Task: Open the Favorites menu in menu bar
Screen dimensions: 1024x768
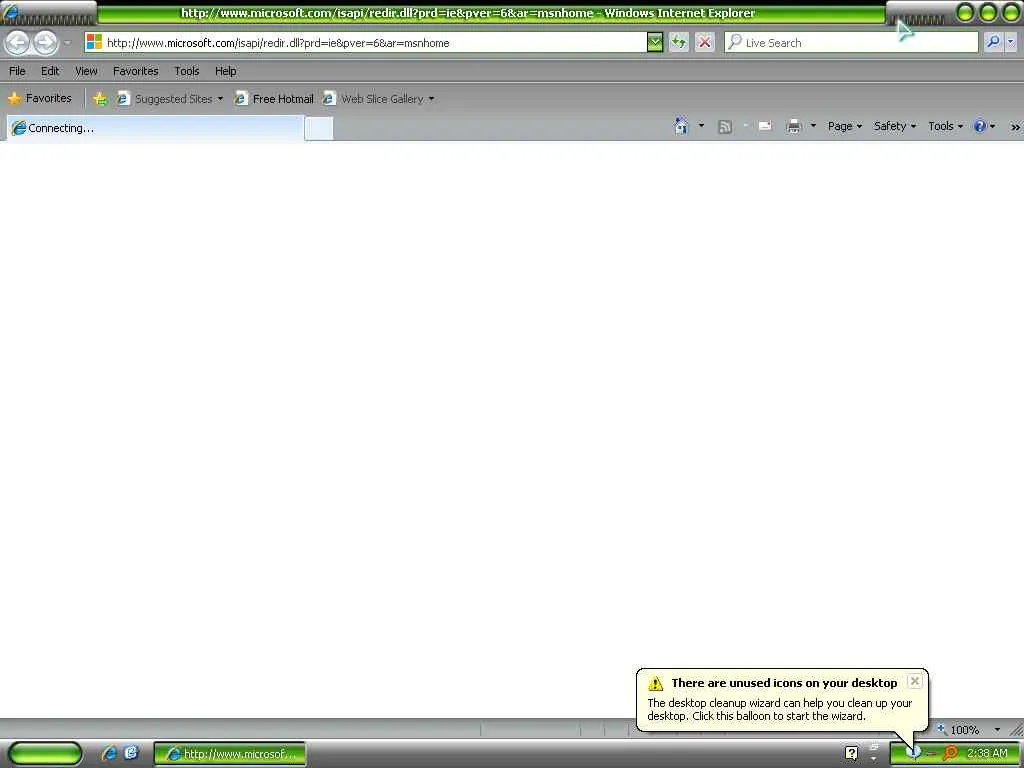Action: [x=135, y=71]
